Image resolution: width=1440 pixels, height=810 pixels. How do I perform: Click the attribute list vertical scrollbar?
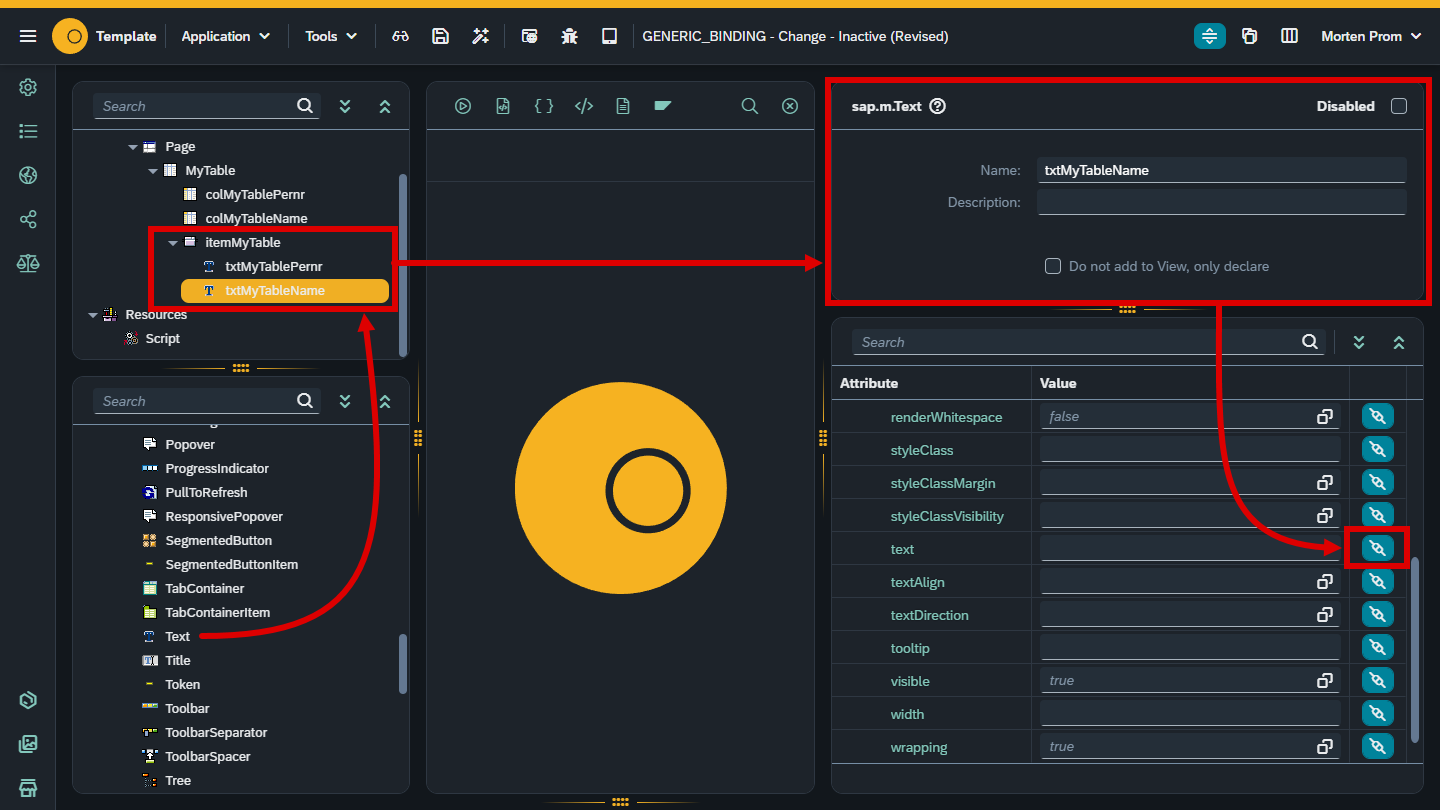tap(1415, 648)
